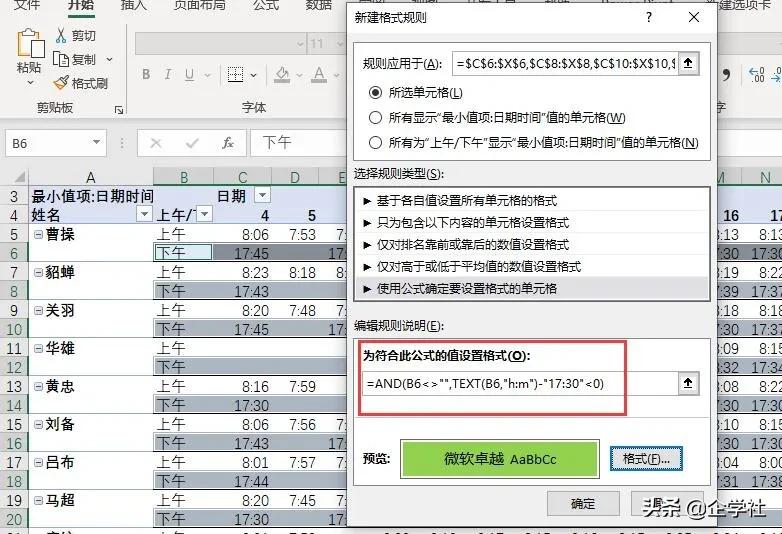Collapse the 刘备 pivot group

click(x=38, y=424)
